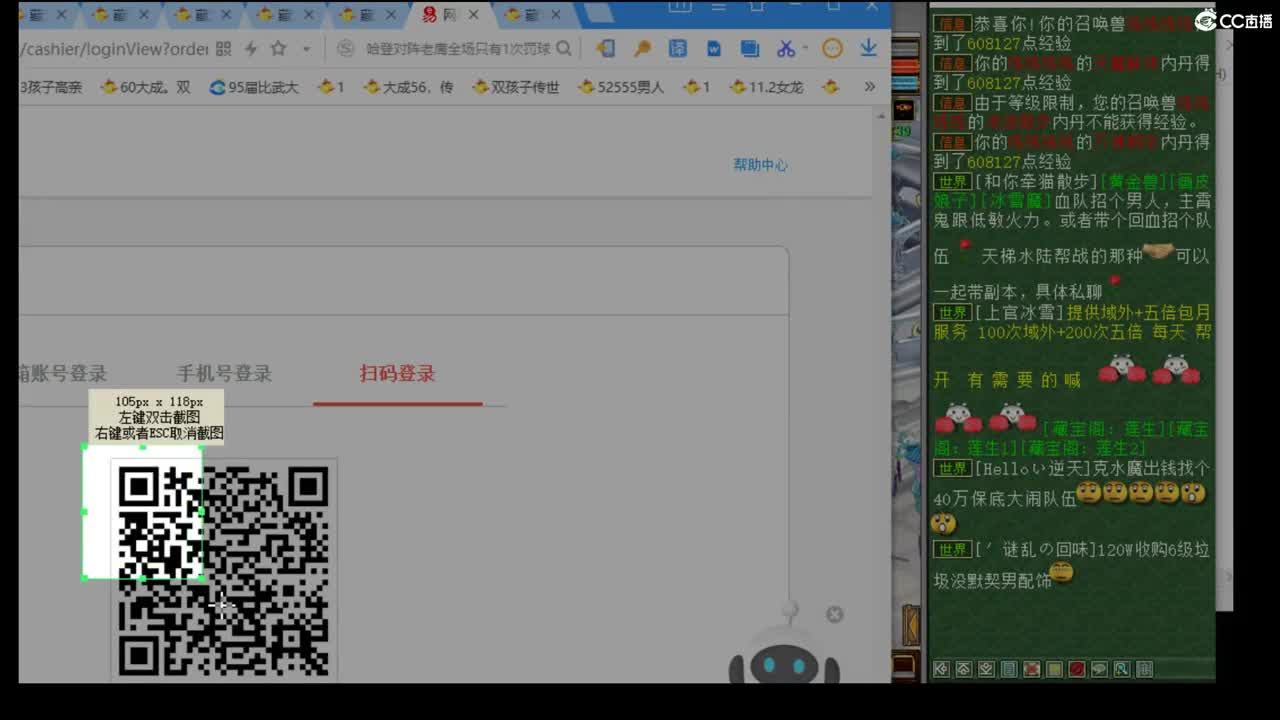Click the scissors screenshot tool icon
Image resolution: width=1280 pixels, height=720 pixels.
(x=785, y=49)
